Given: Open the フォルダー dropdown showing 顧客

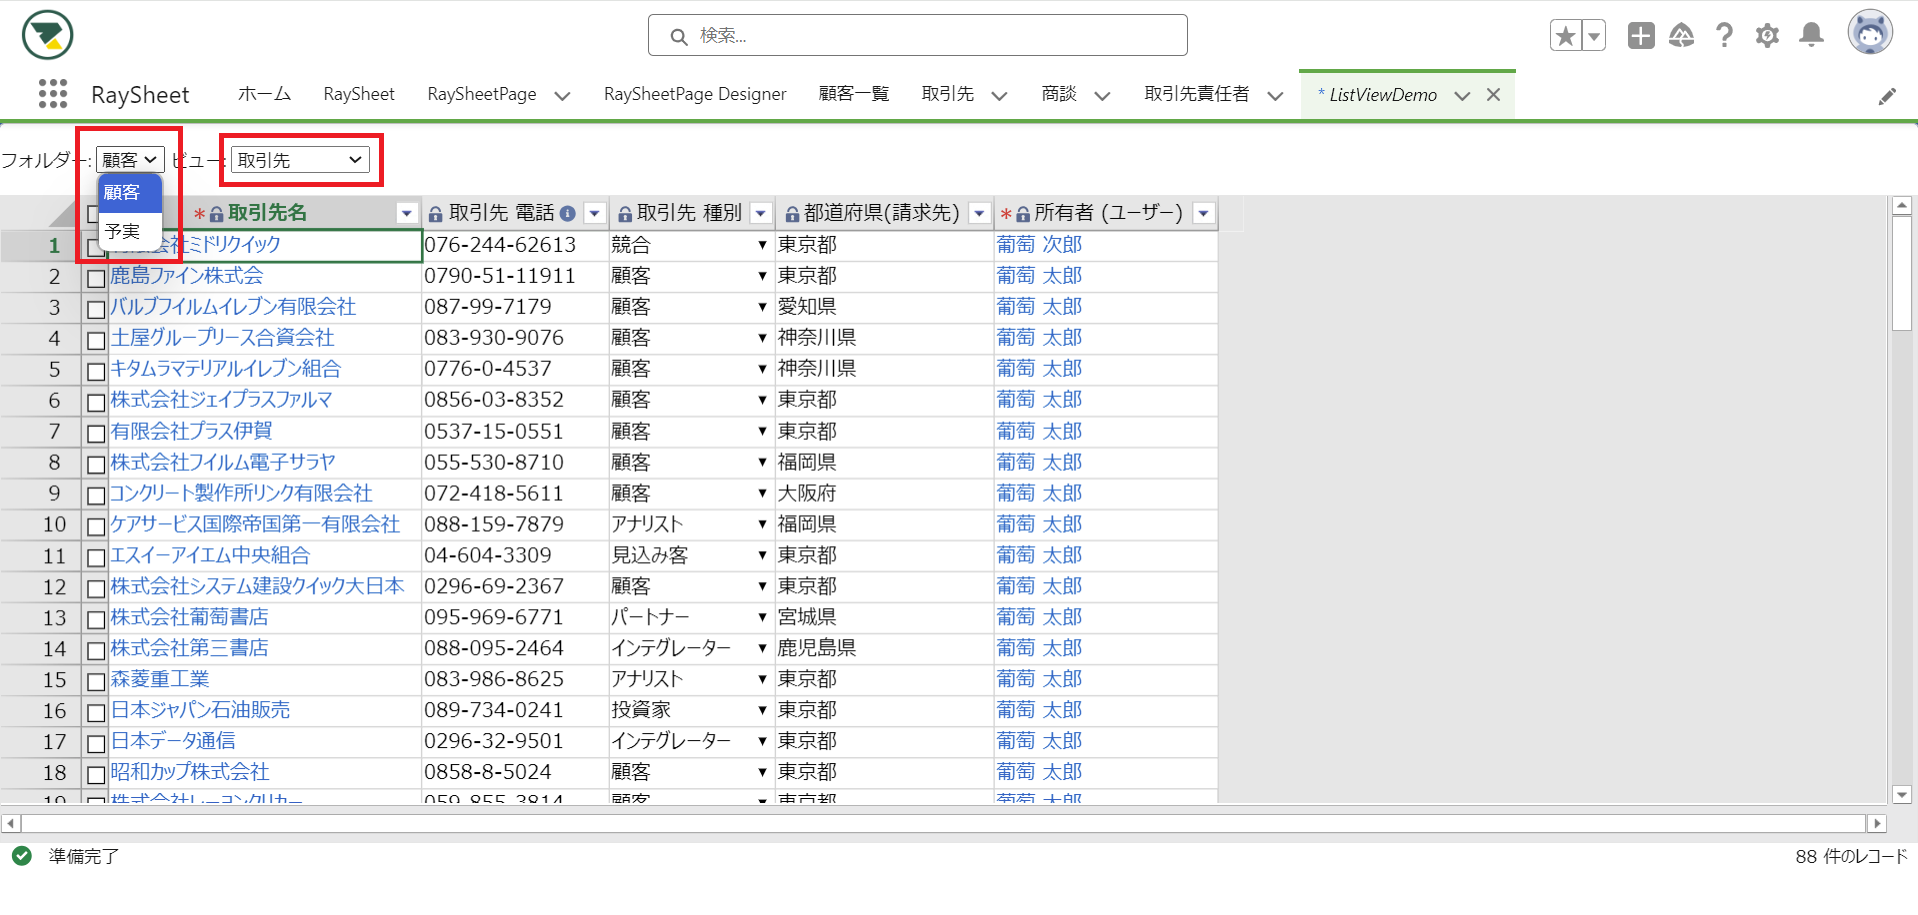Looking at the screenshot, I should [x=130, y=160].
